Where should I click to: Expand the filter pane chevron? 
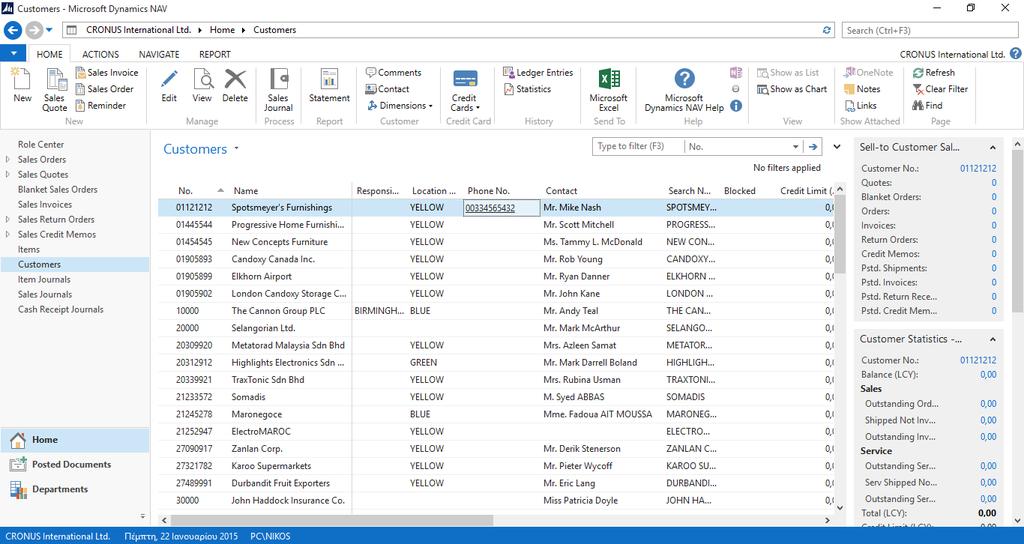pos(837,147)
